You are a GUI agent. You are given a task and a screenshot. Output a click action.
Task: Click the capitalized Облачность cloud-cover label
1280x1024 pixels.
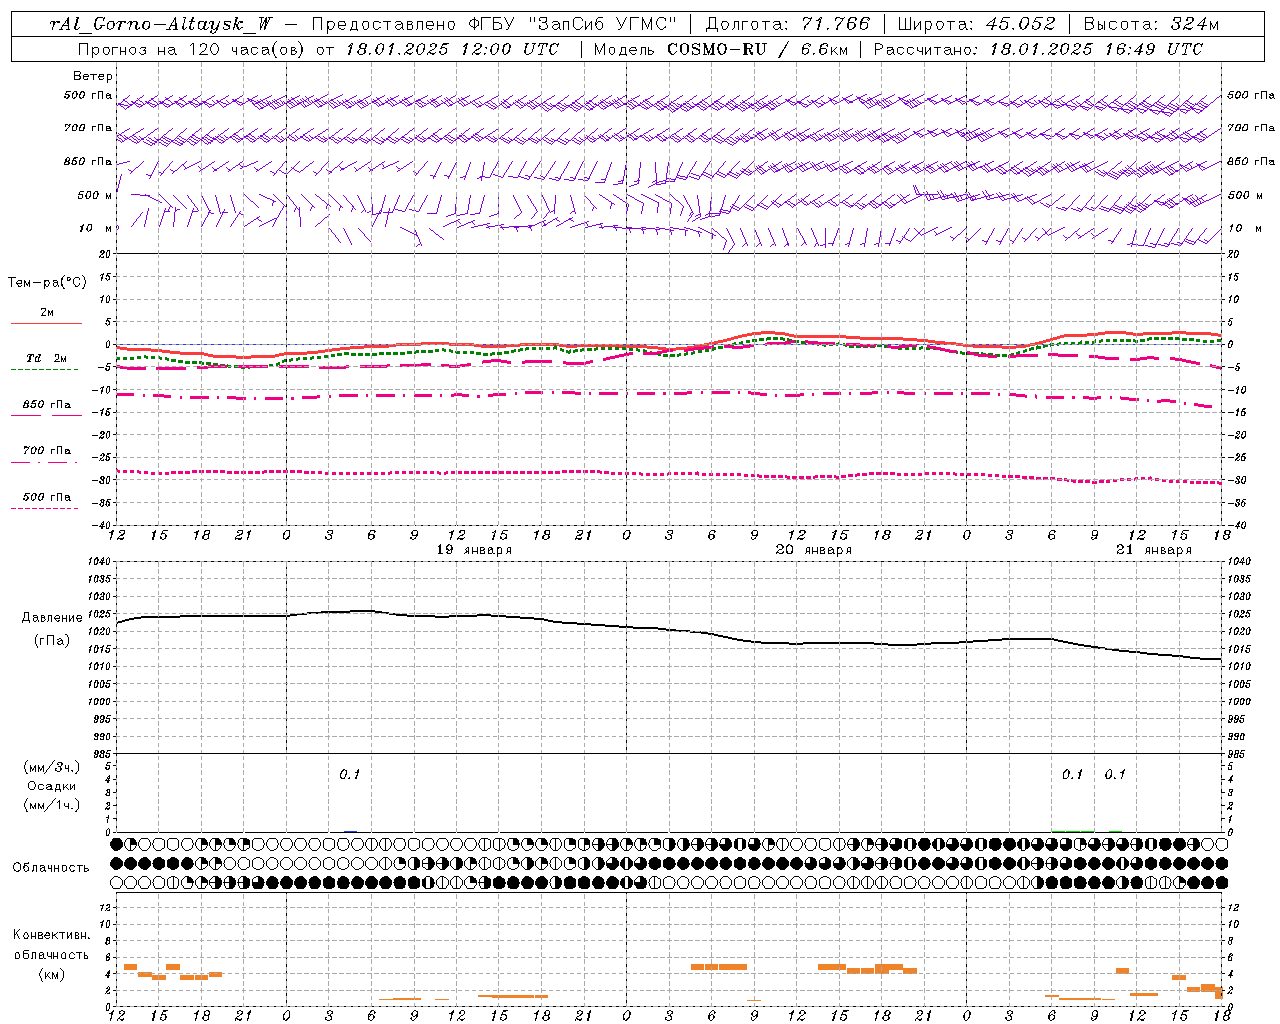pos(51,867)
